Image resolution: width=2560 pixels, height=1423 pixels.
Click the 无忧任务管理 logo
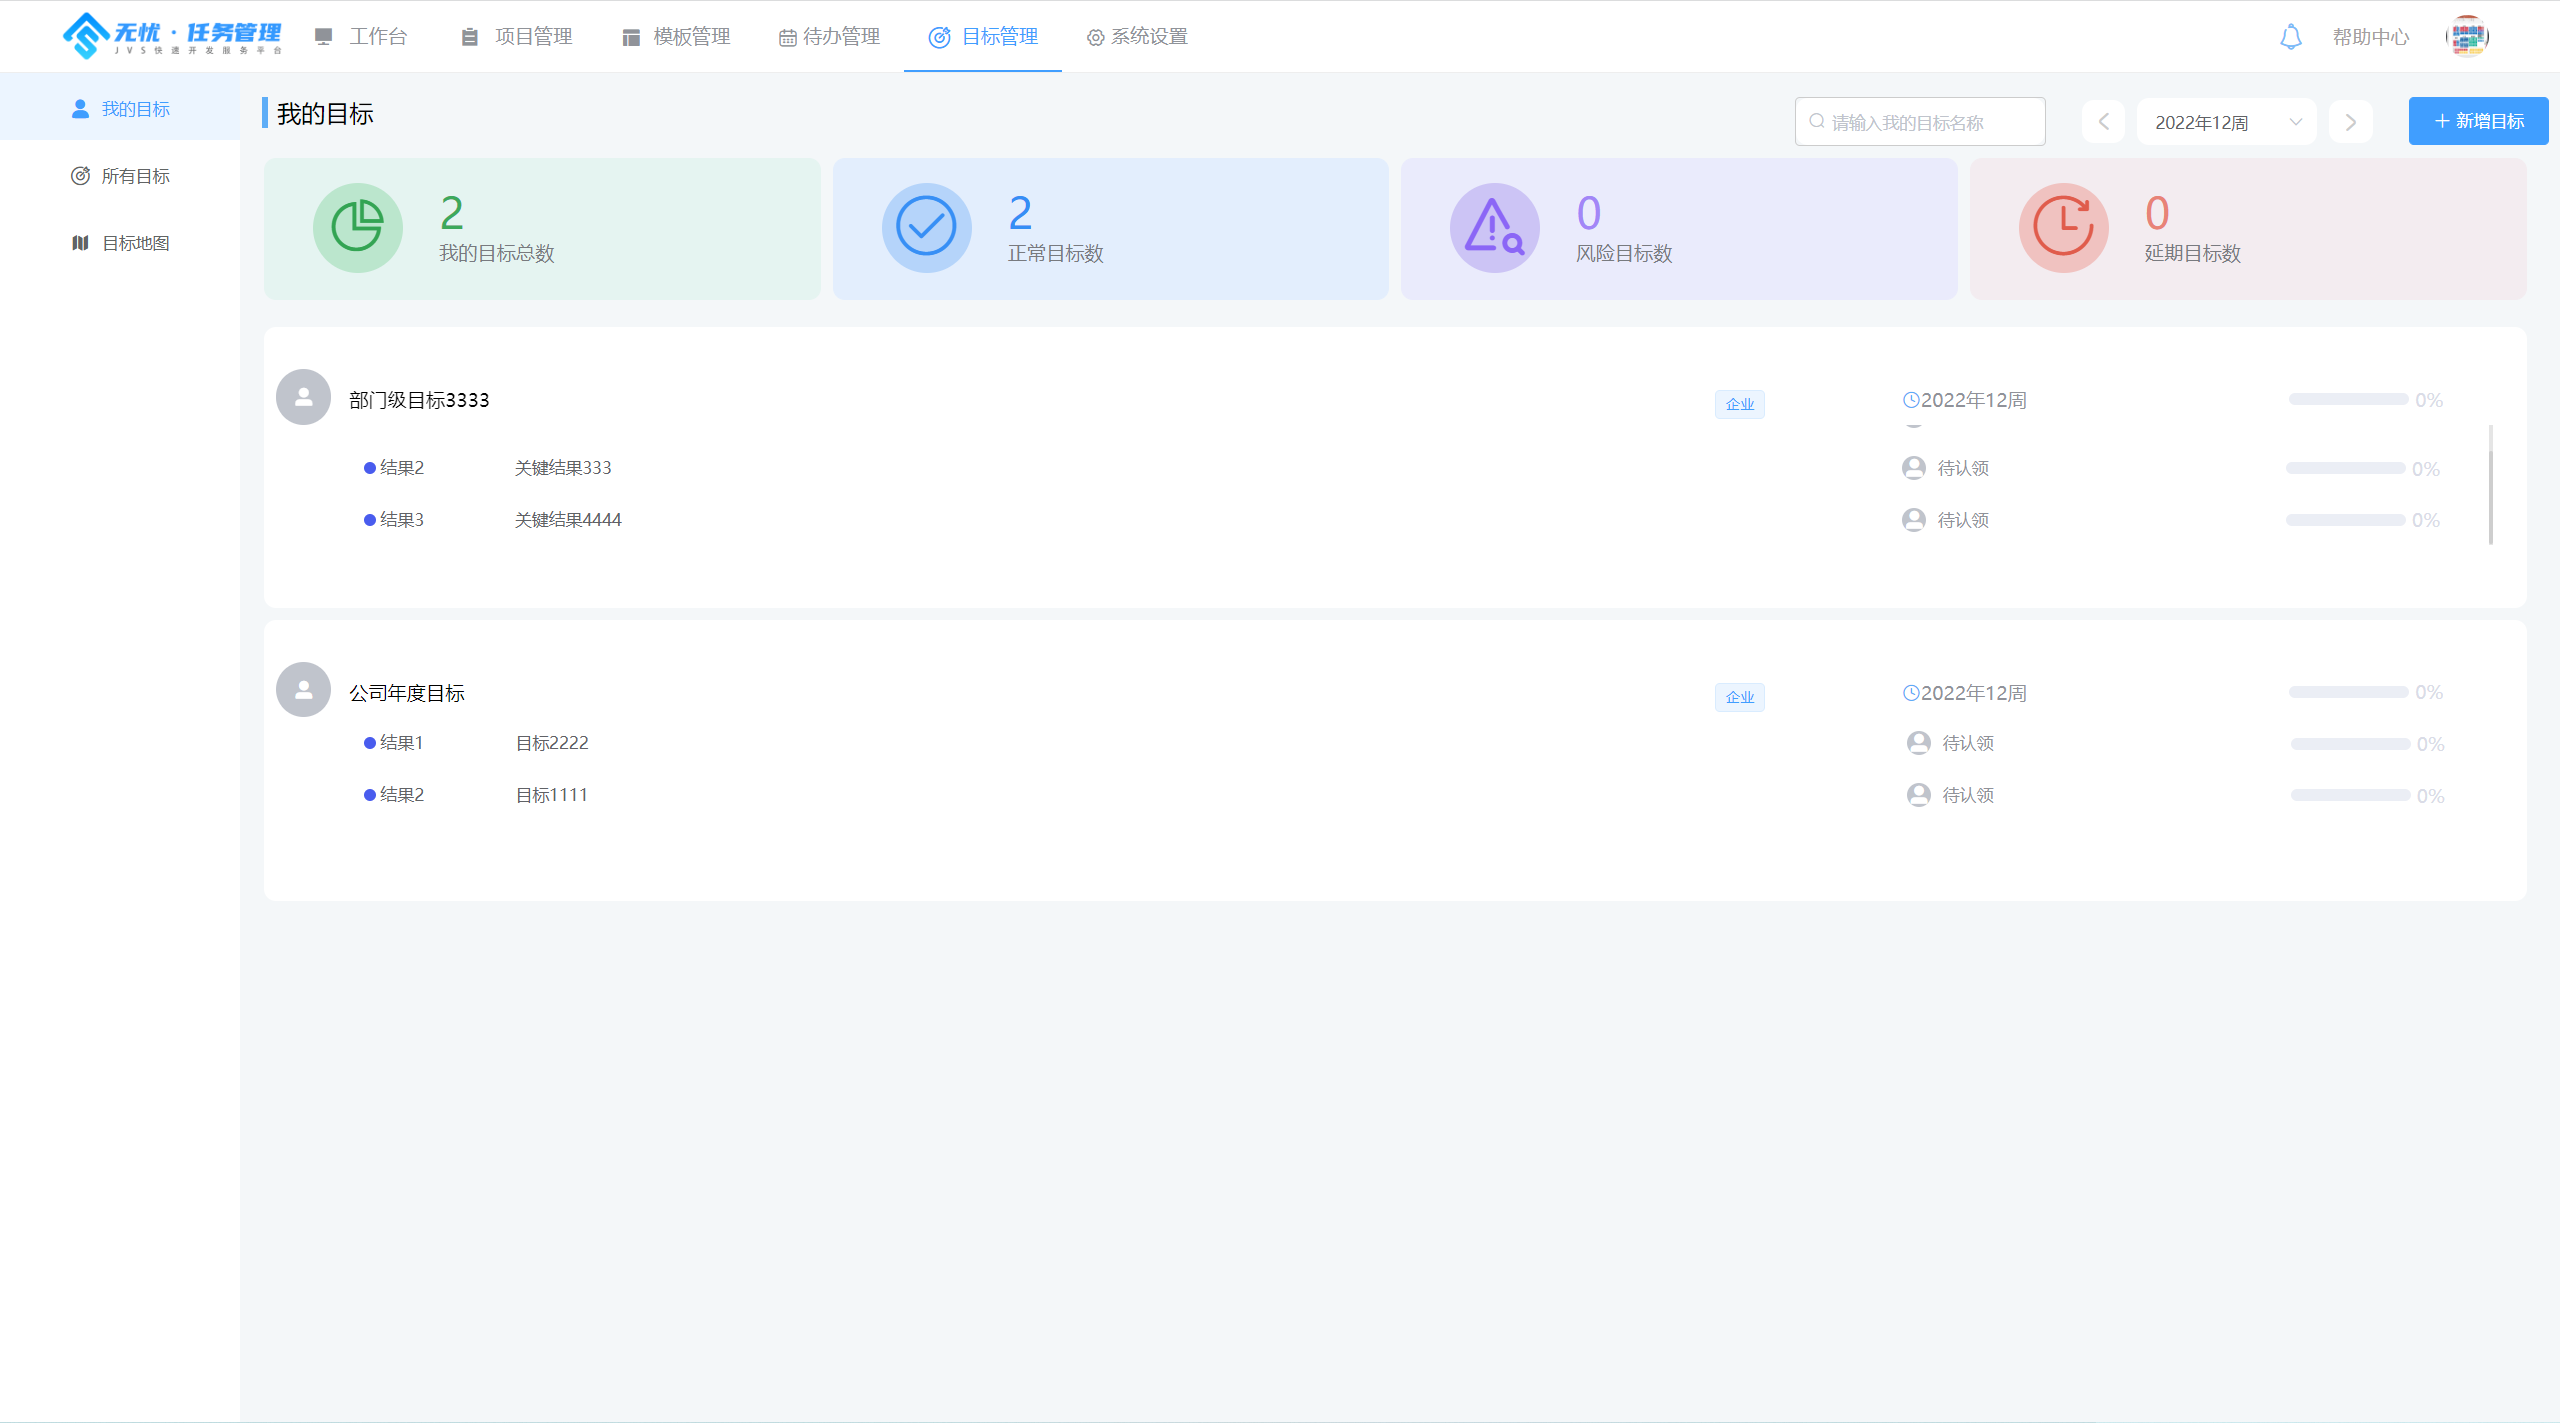coord(172,36)
